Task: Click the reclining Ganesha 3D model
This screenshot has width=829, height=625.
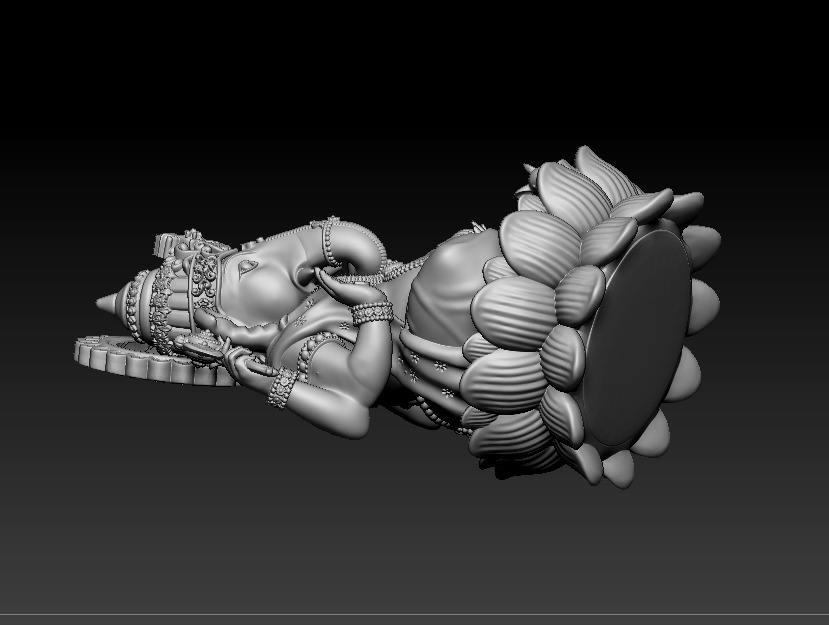Action: (x=397, y=317)
